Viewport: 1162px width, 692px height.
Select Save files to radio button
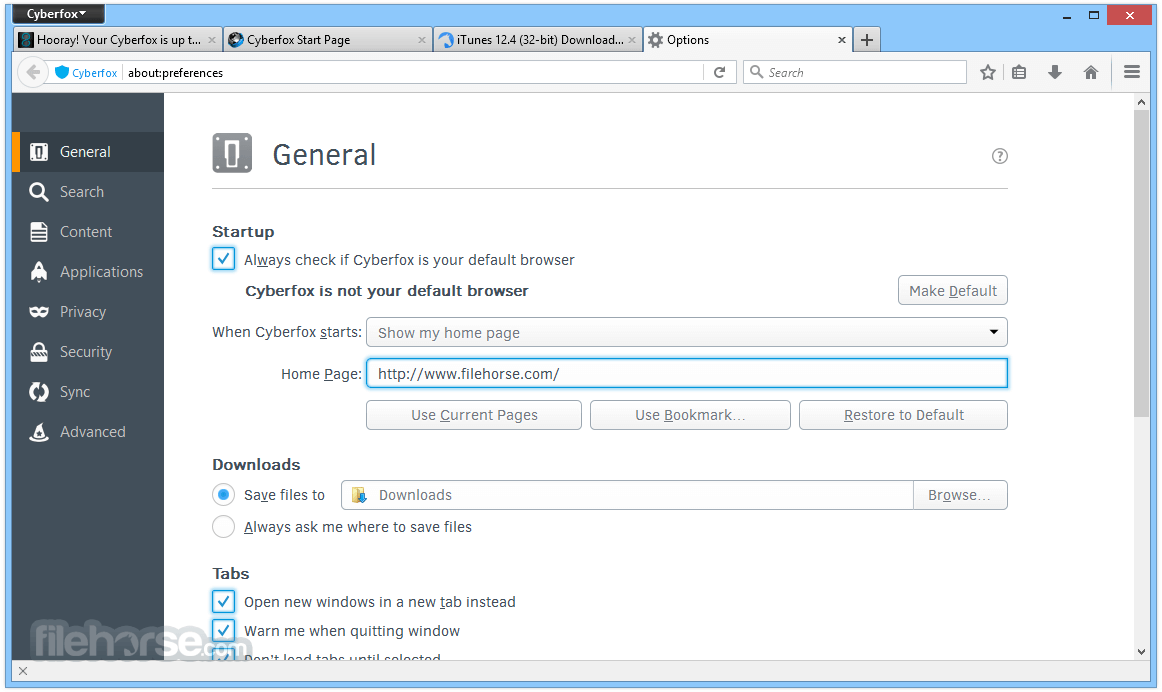tap(223, 494)
